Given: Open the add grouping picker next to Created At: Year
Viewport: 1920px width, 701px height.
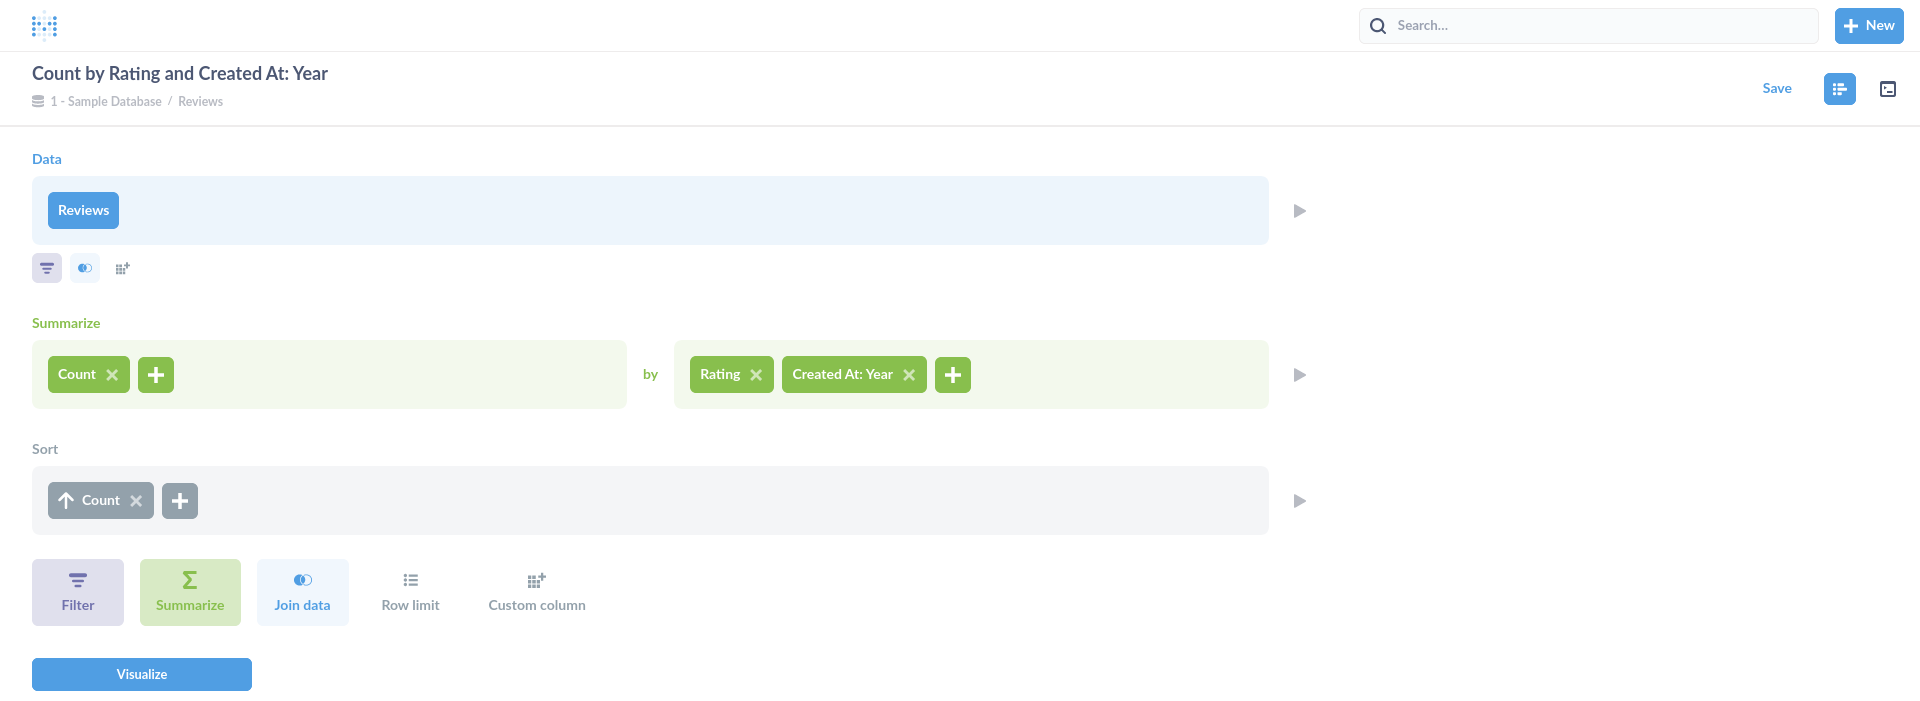Looking at the screenshot, I should point(952,374).
